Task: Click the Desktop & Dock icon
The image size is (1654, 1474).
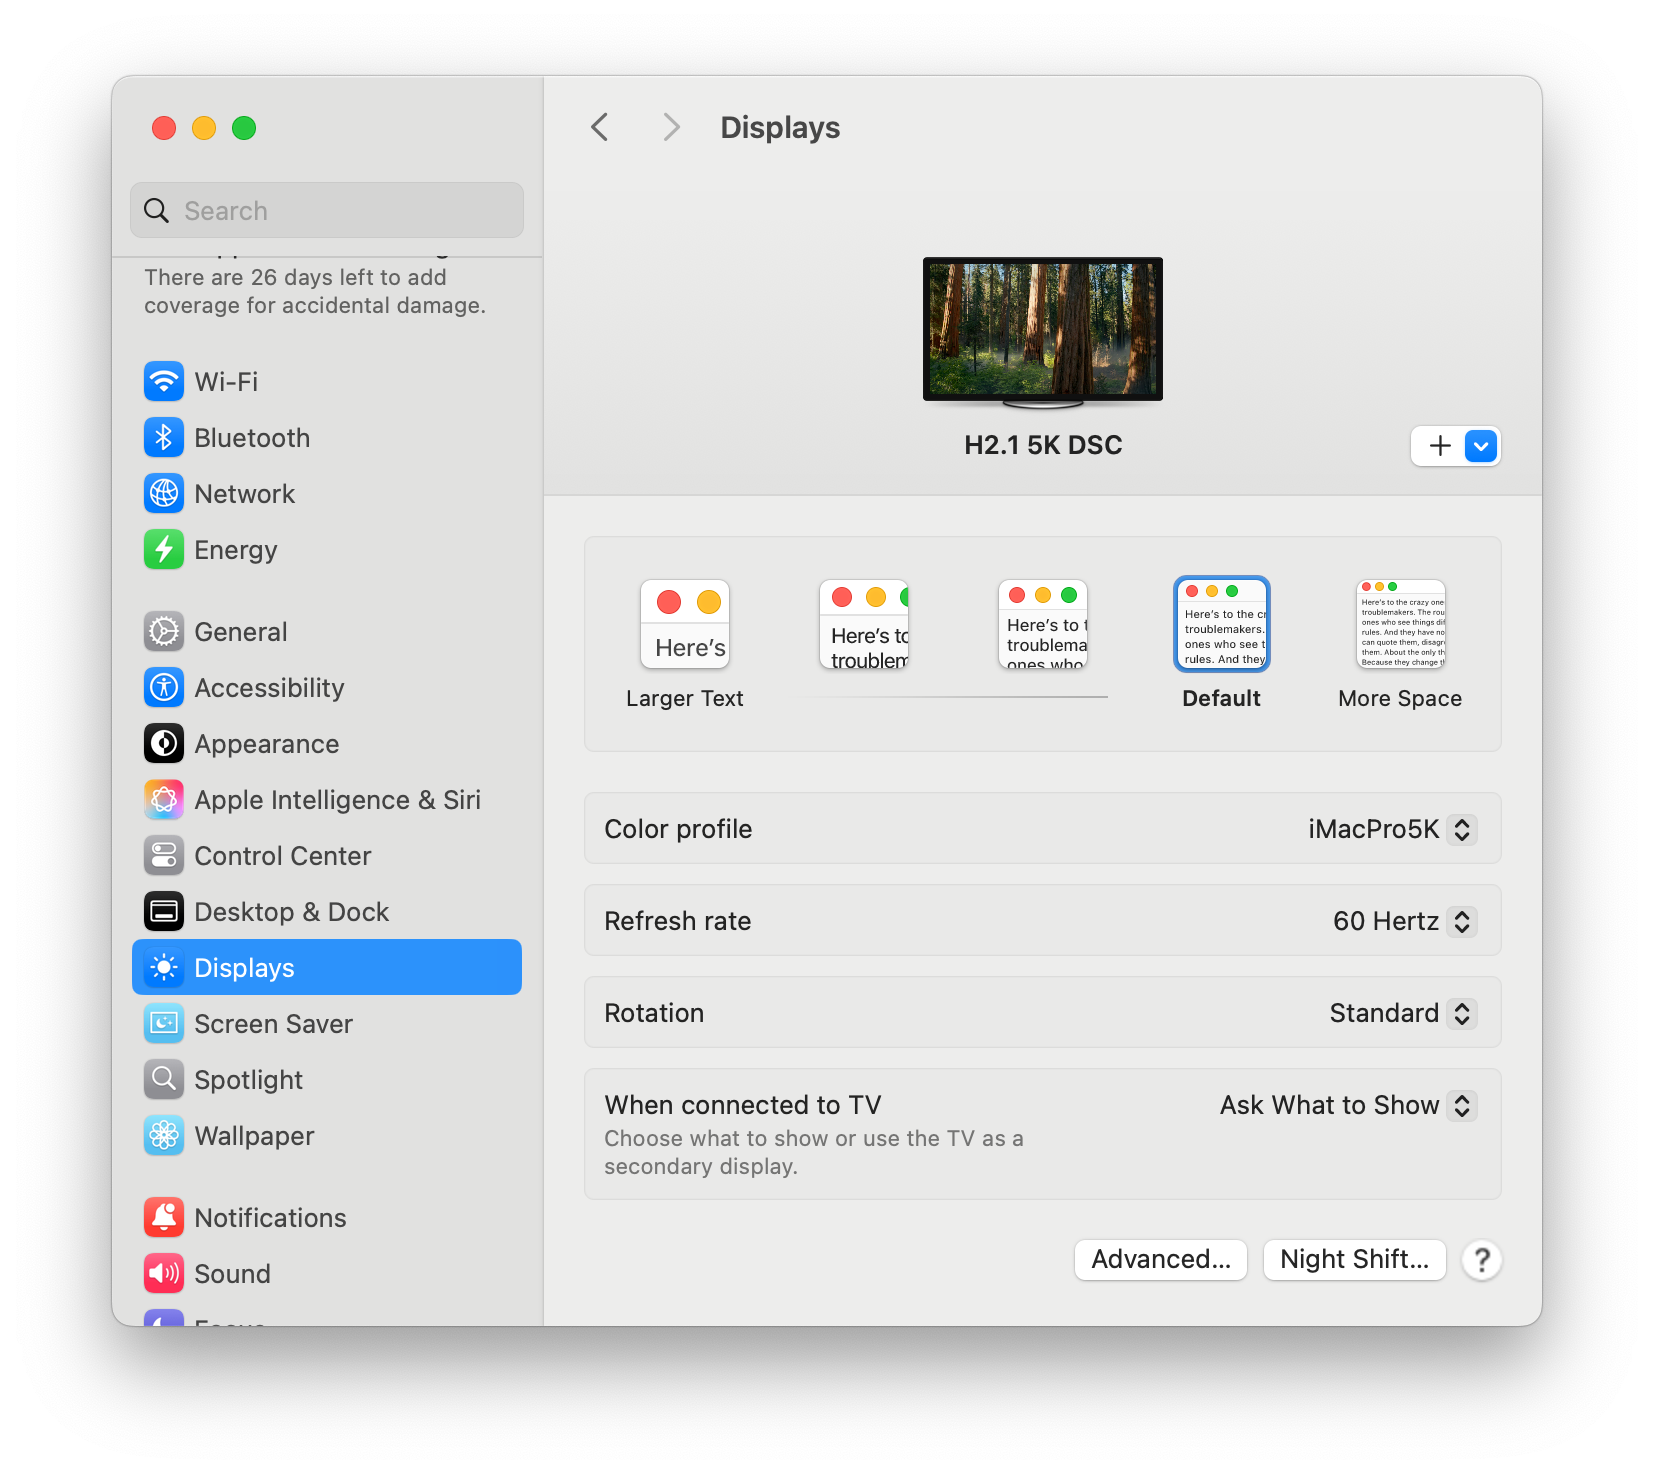Action: pyautogui.click(x=164, y=911)
